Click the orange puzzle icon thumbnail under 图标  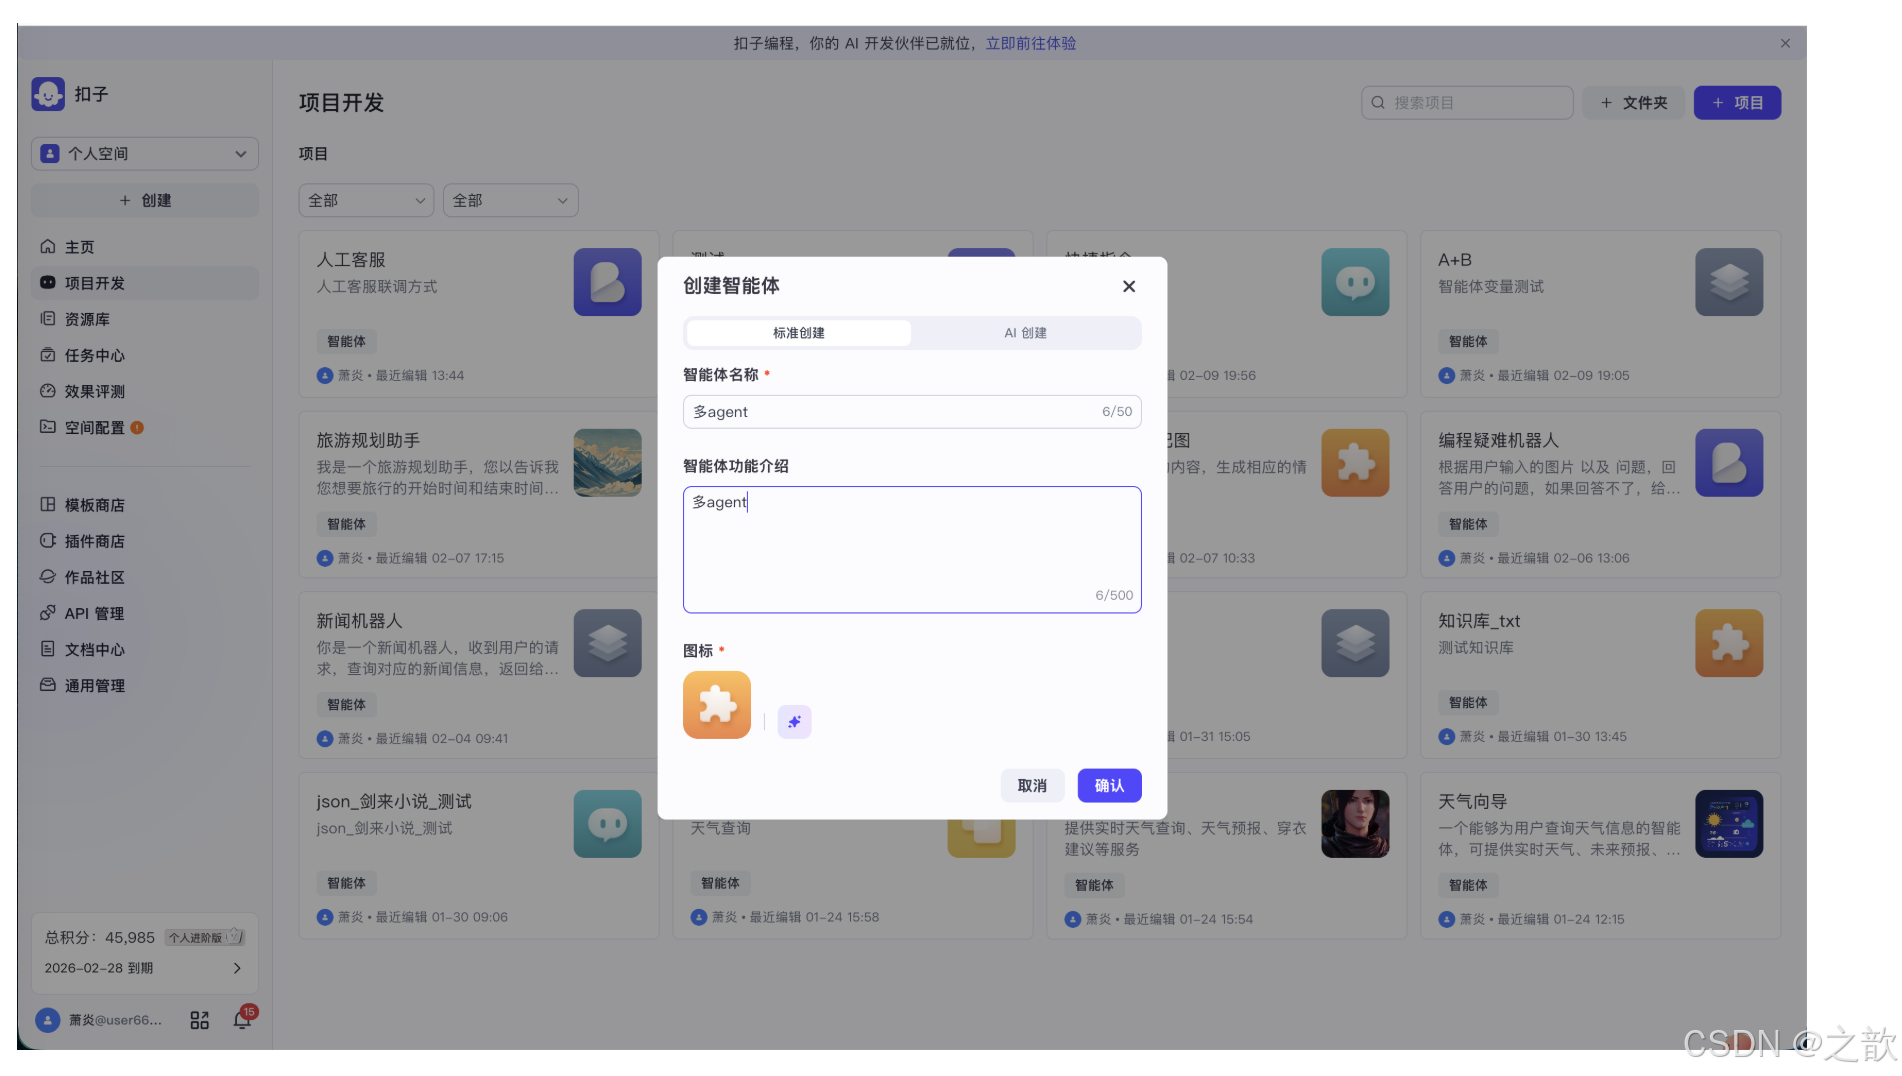coord(716,704)
